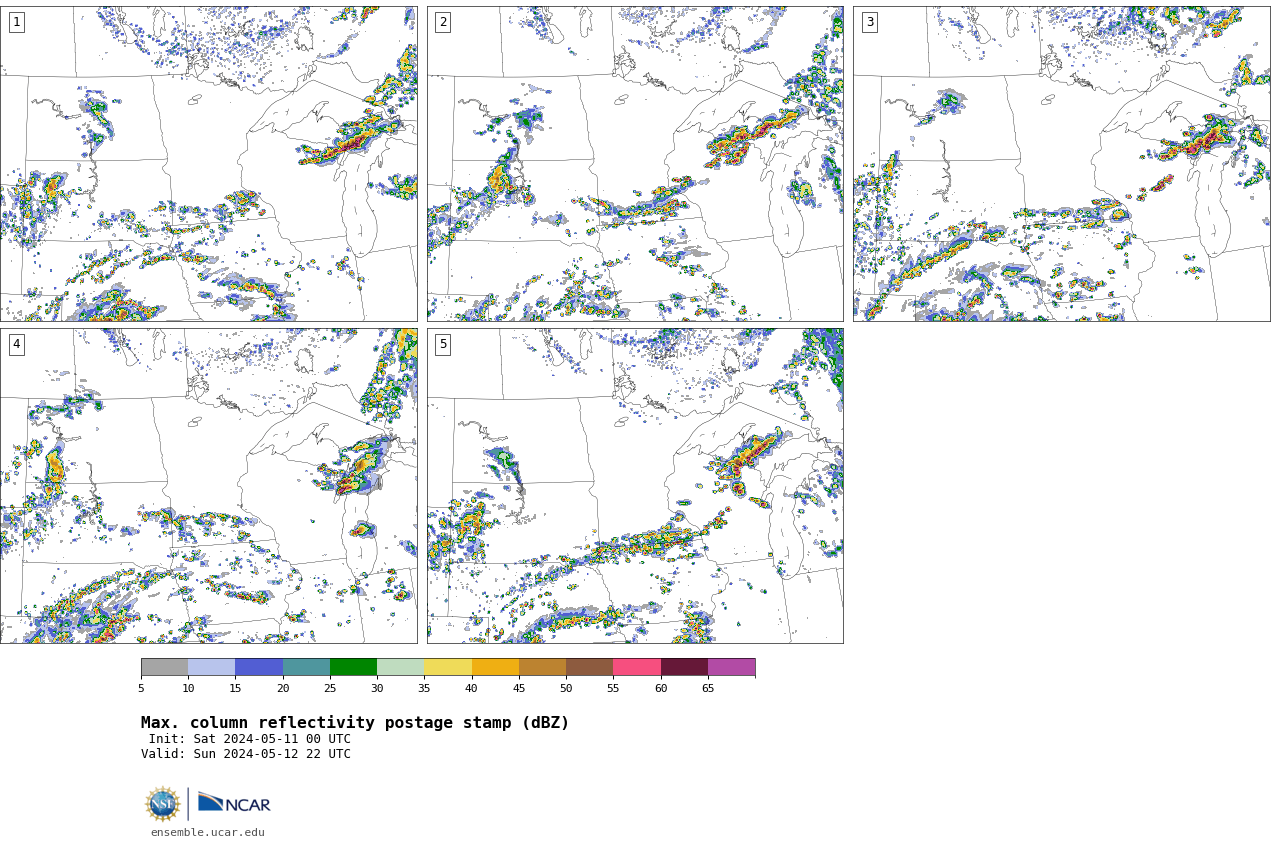This screenshot has width=1280, height=844.
Task: Open ensemble member 2 reflectivity map
Action: (x=635, y=164)
